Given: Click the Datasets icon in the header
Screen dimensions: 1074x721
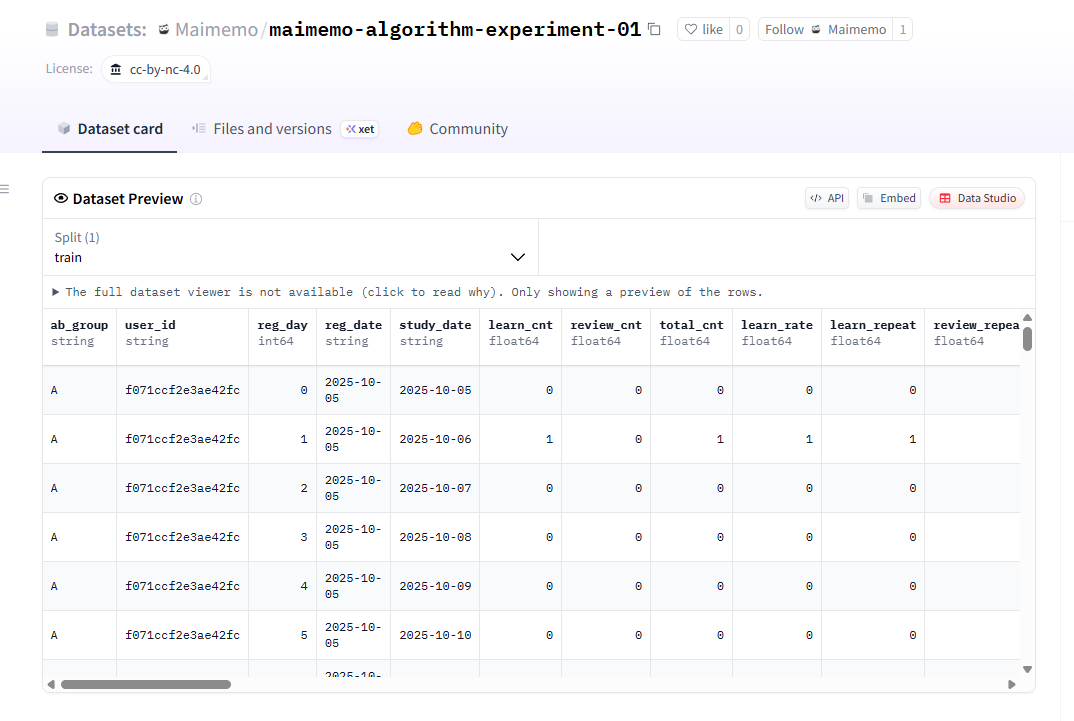Looking at the screenshot, I should [52, 30].
